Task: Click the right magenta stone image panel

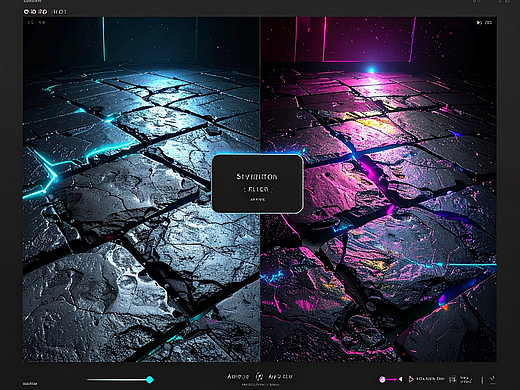Action: (379, 189)
